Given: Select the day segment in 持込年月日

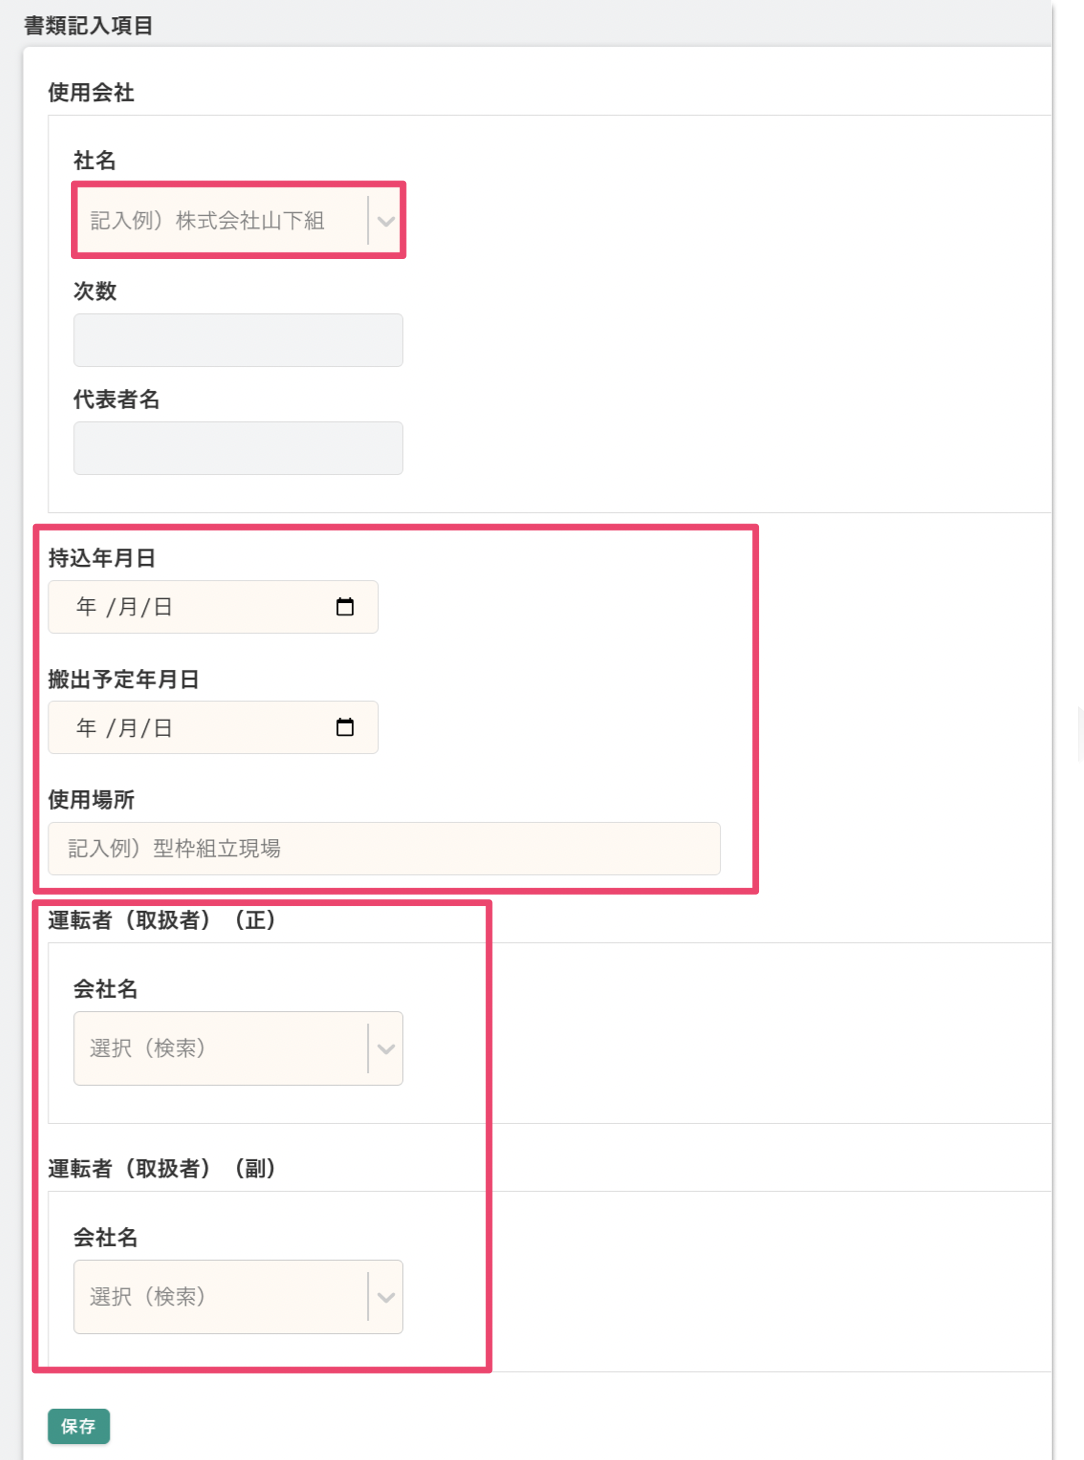Looking at the screenshot, I should pos(163,607).
